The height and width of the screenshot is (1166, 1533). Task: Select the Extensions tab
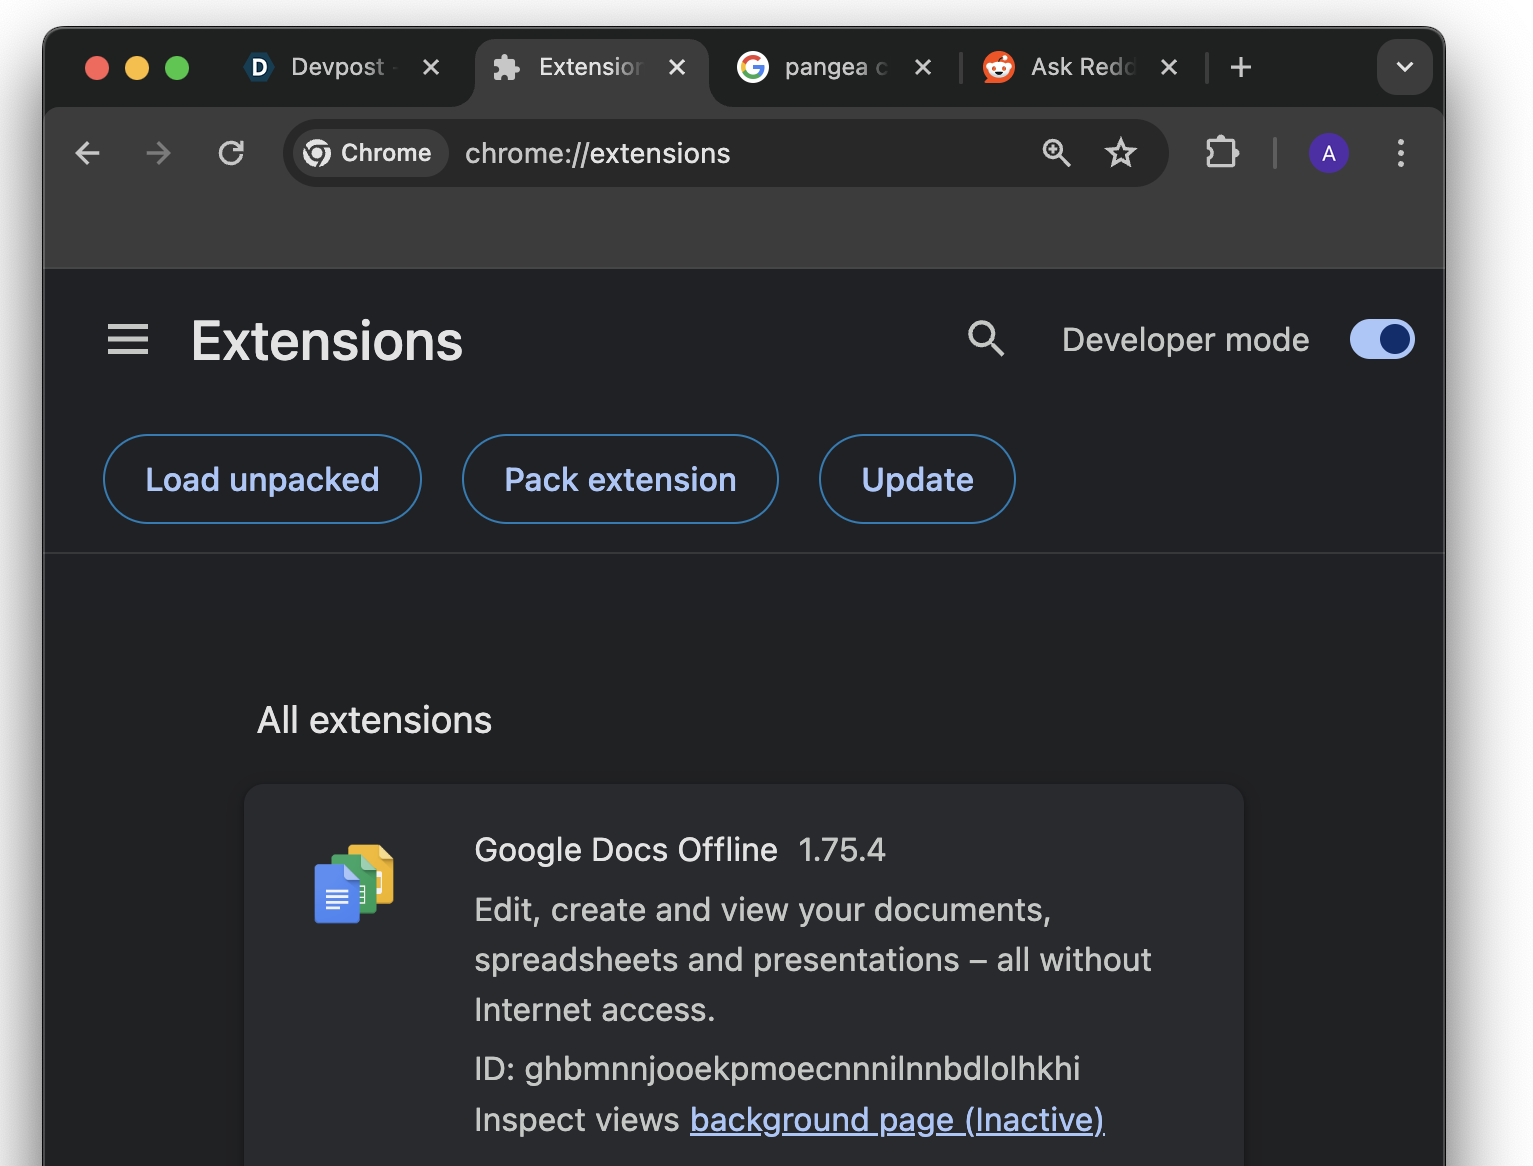[x=590, y=67]
